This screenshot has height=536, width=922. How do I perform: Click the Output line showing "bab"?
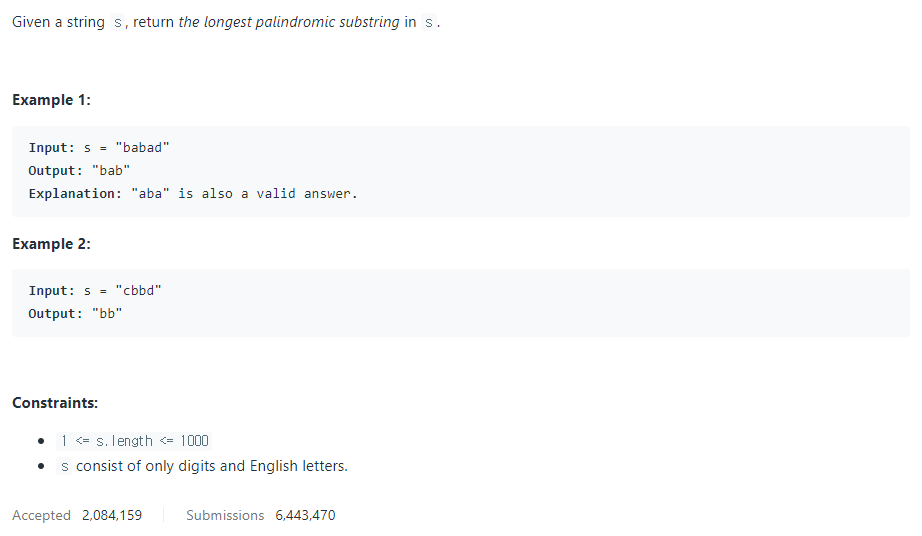click(x=79, y=171)
